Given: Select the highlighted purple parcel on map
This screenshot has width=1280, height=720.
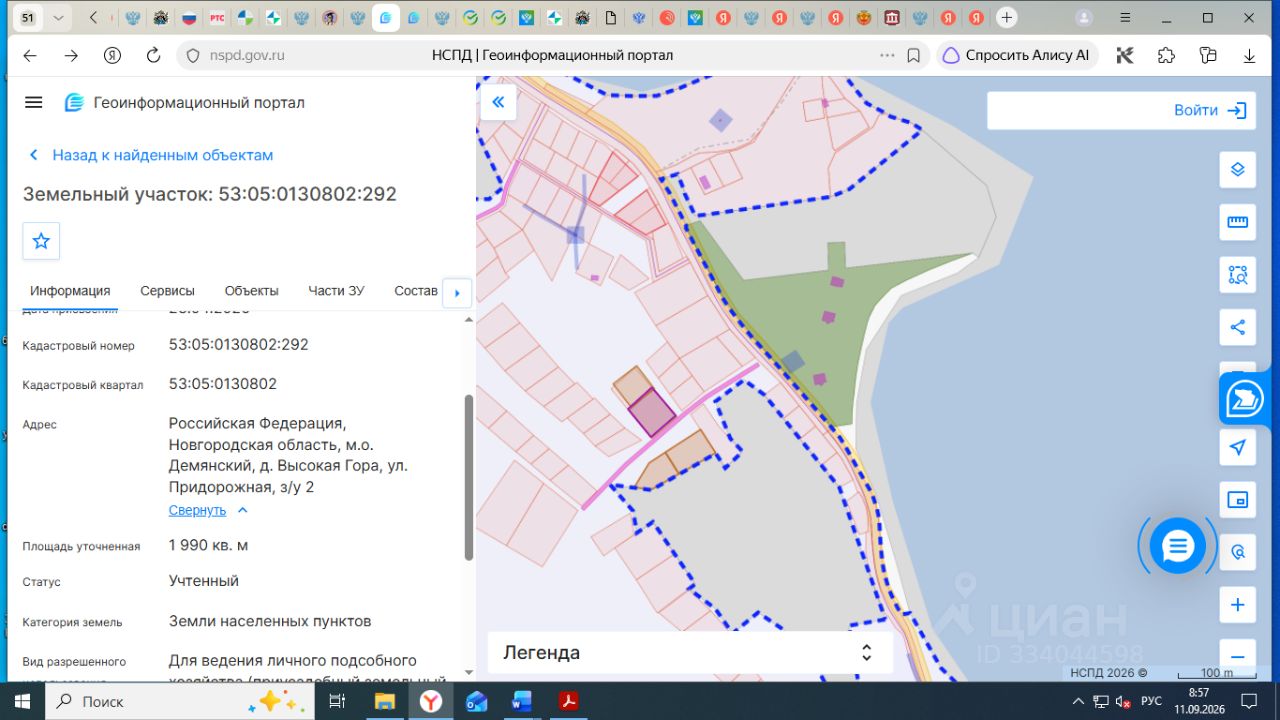Looking at the screenshot, I should (x=651, y=412).
